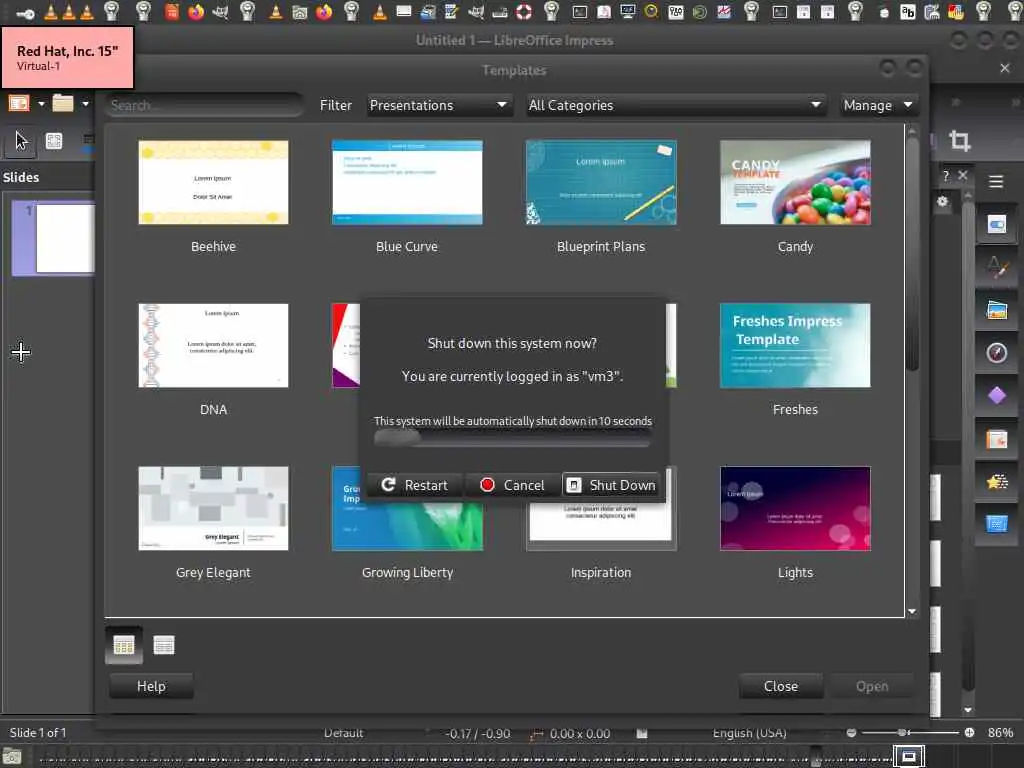Screen dimensions: 1024x768
Task: Click 'English (USA)' in the status bar
Action: pos(749,733)
